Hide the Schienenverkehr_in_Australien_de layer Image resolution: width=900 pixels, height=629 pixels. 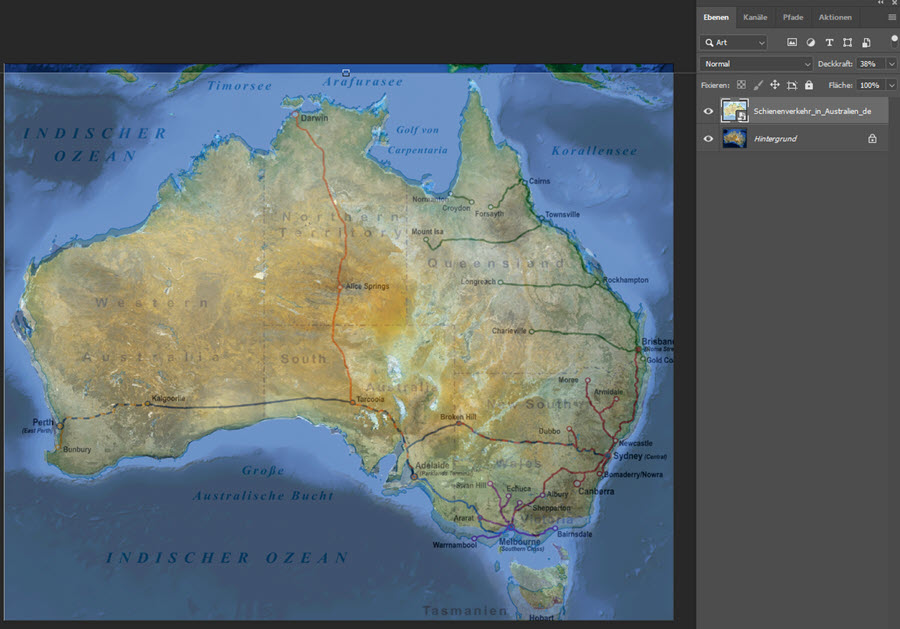(708, 111)
